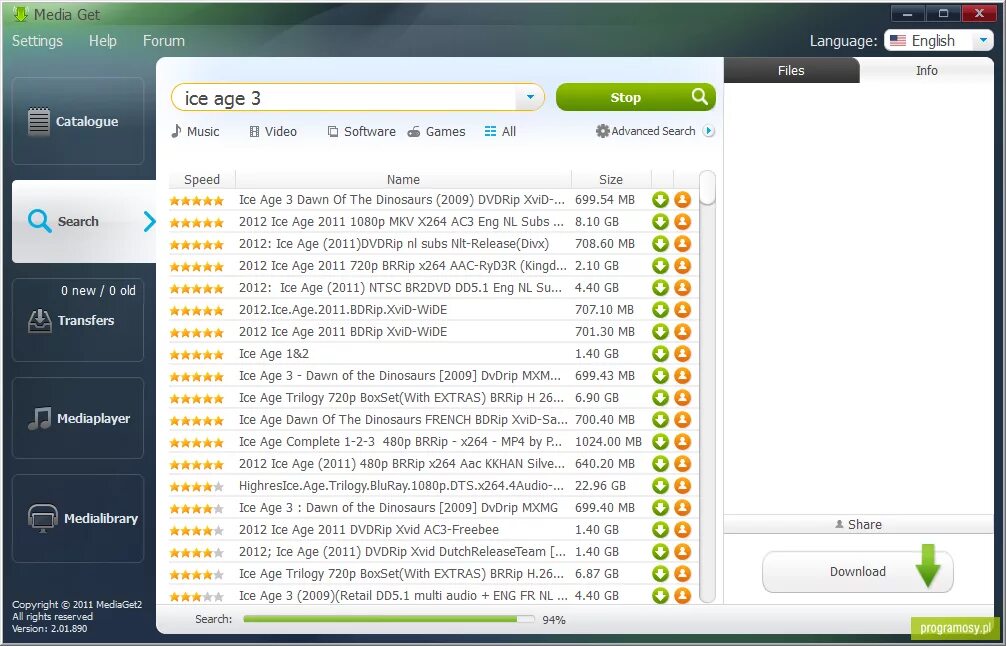Viewport: 1006px width, 646px height.
Task: Open the Language dropdown showing English
Action: tap(939, 41)
